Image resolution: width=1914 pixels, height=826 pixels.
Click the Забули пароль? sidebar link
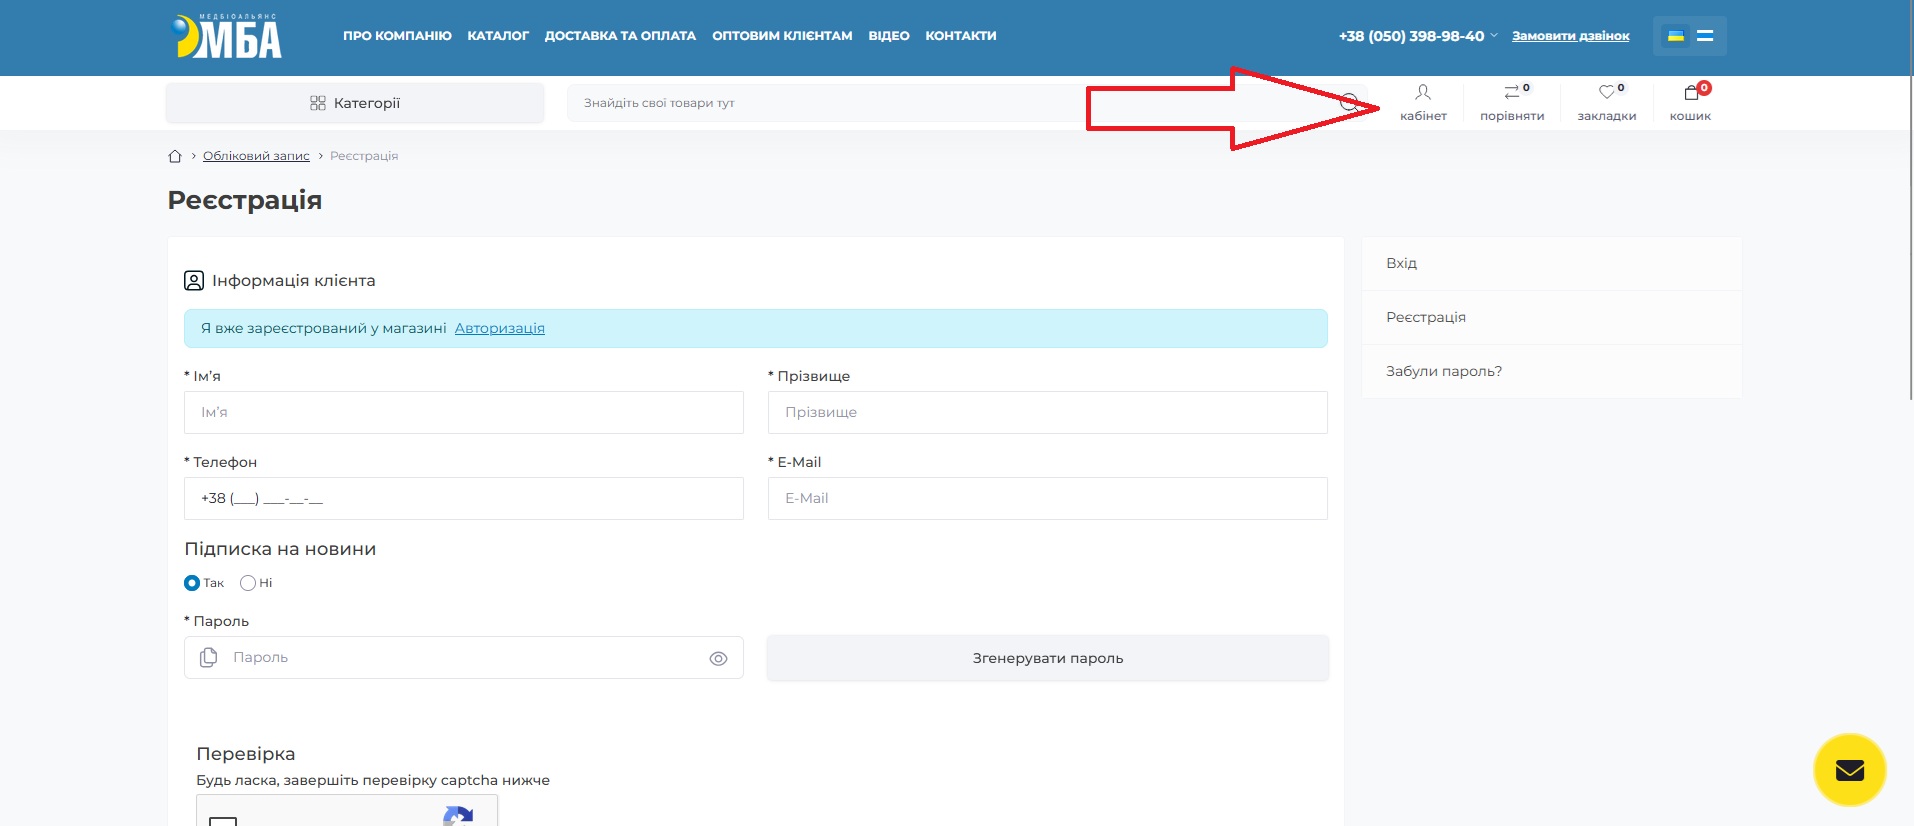1443,371
